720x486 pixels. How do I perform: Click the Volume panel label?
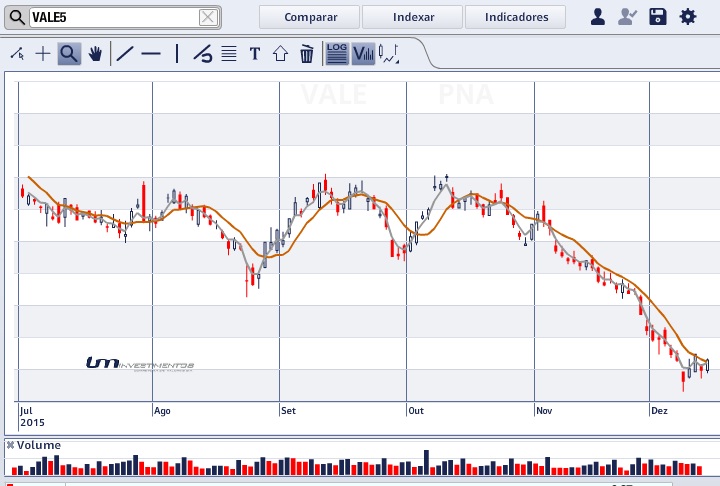pos(39,445)
